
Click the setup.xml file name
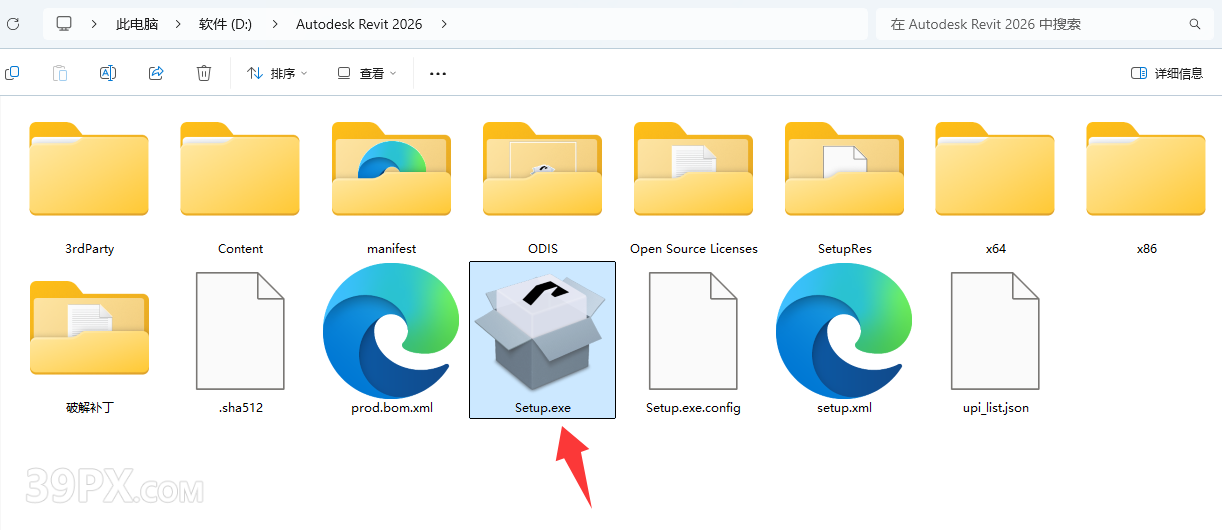(844, 407)
